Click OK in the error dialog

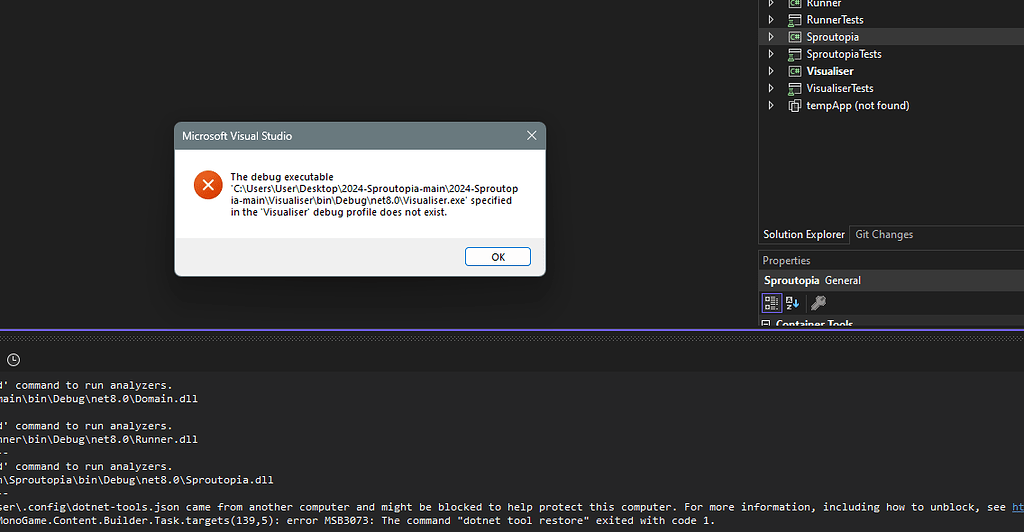[x=497, y=257]
